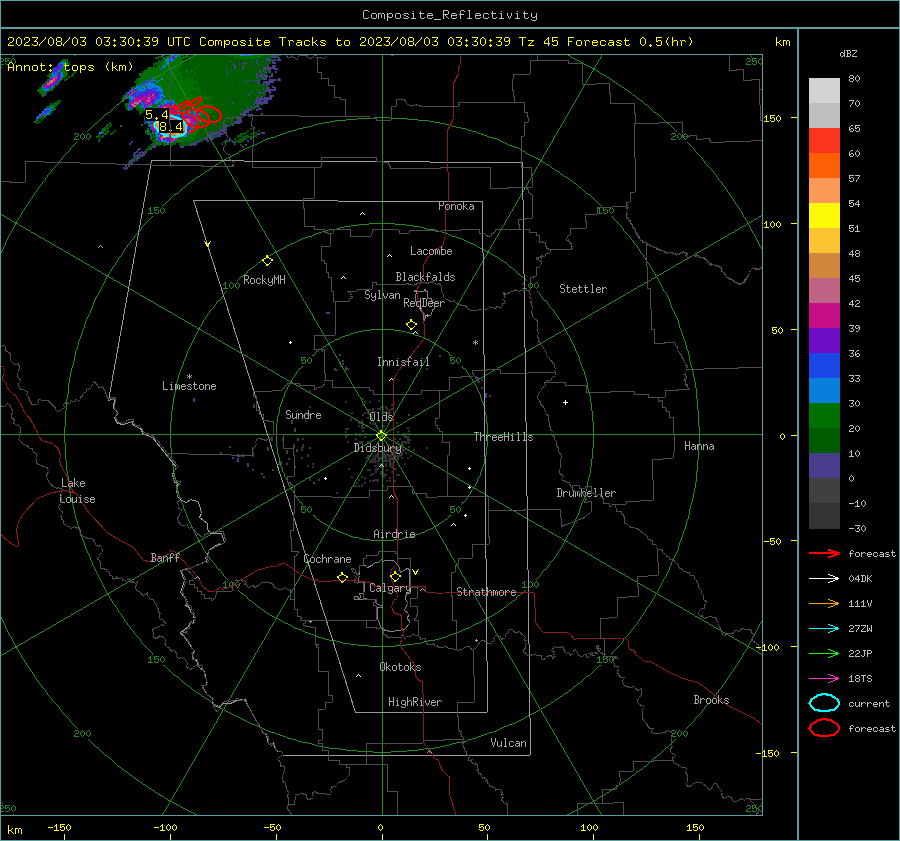Click the yellow radar-site diamond at the map center
Screen dimensions: 900x841
tap(382, 435)
